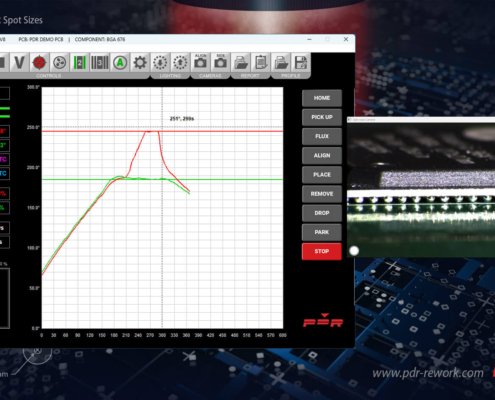This screenshot has width=495, height=400.
Task: Click 'COMPONENT: BGA 676' in title bar
Action: coord(100,40)
